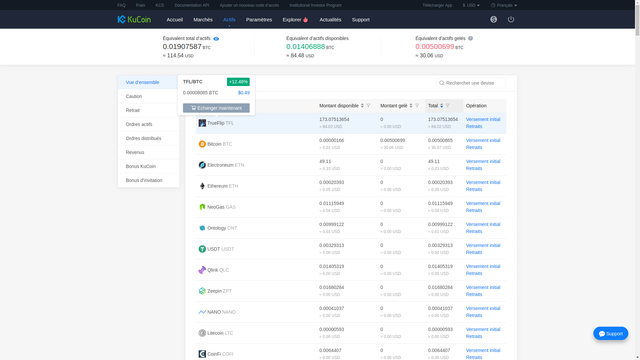
Task: Click Versement initial for Electroneum
Action: point(483,161)
